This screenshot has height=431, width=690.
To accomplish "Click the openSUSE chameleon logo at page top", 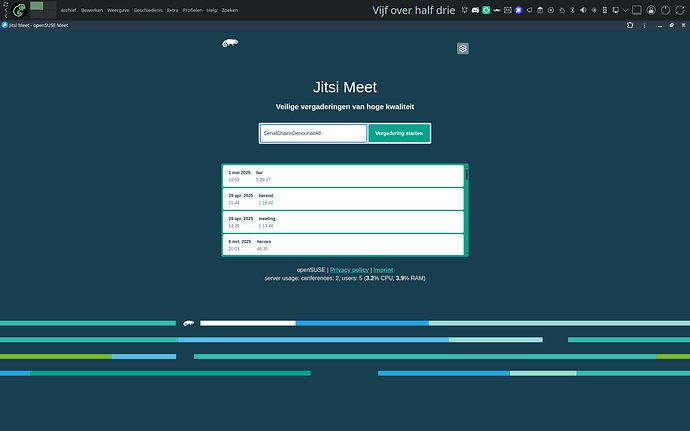I will [x=230, y=43].
